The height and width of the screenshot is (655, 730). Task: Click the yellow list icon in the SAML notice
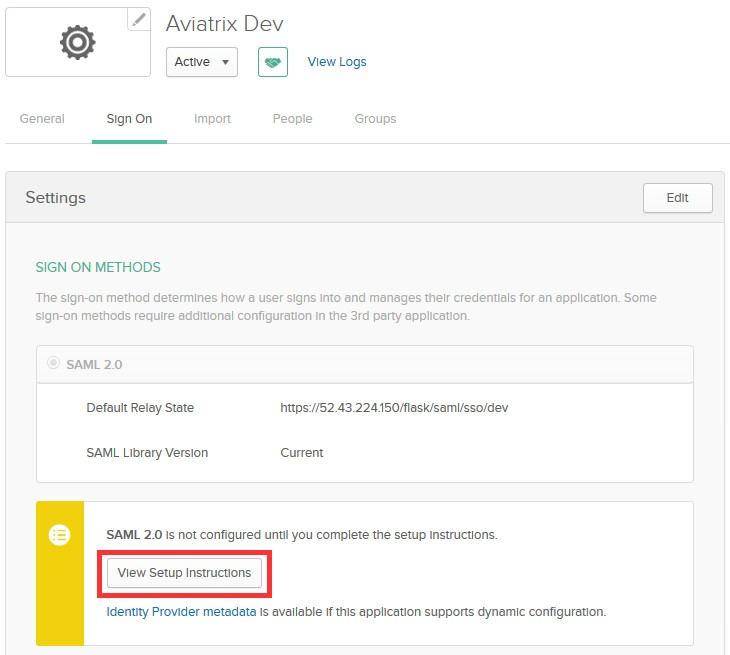click(60, 535)
